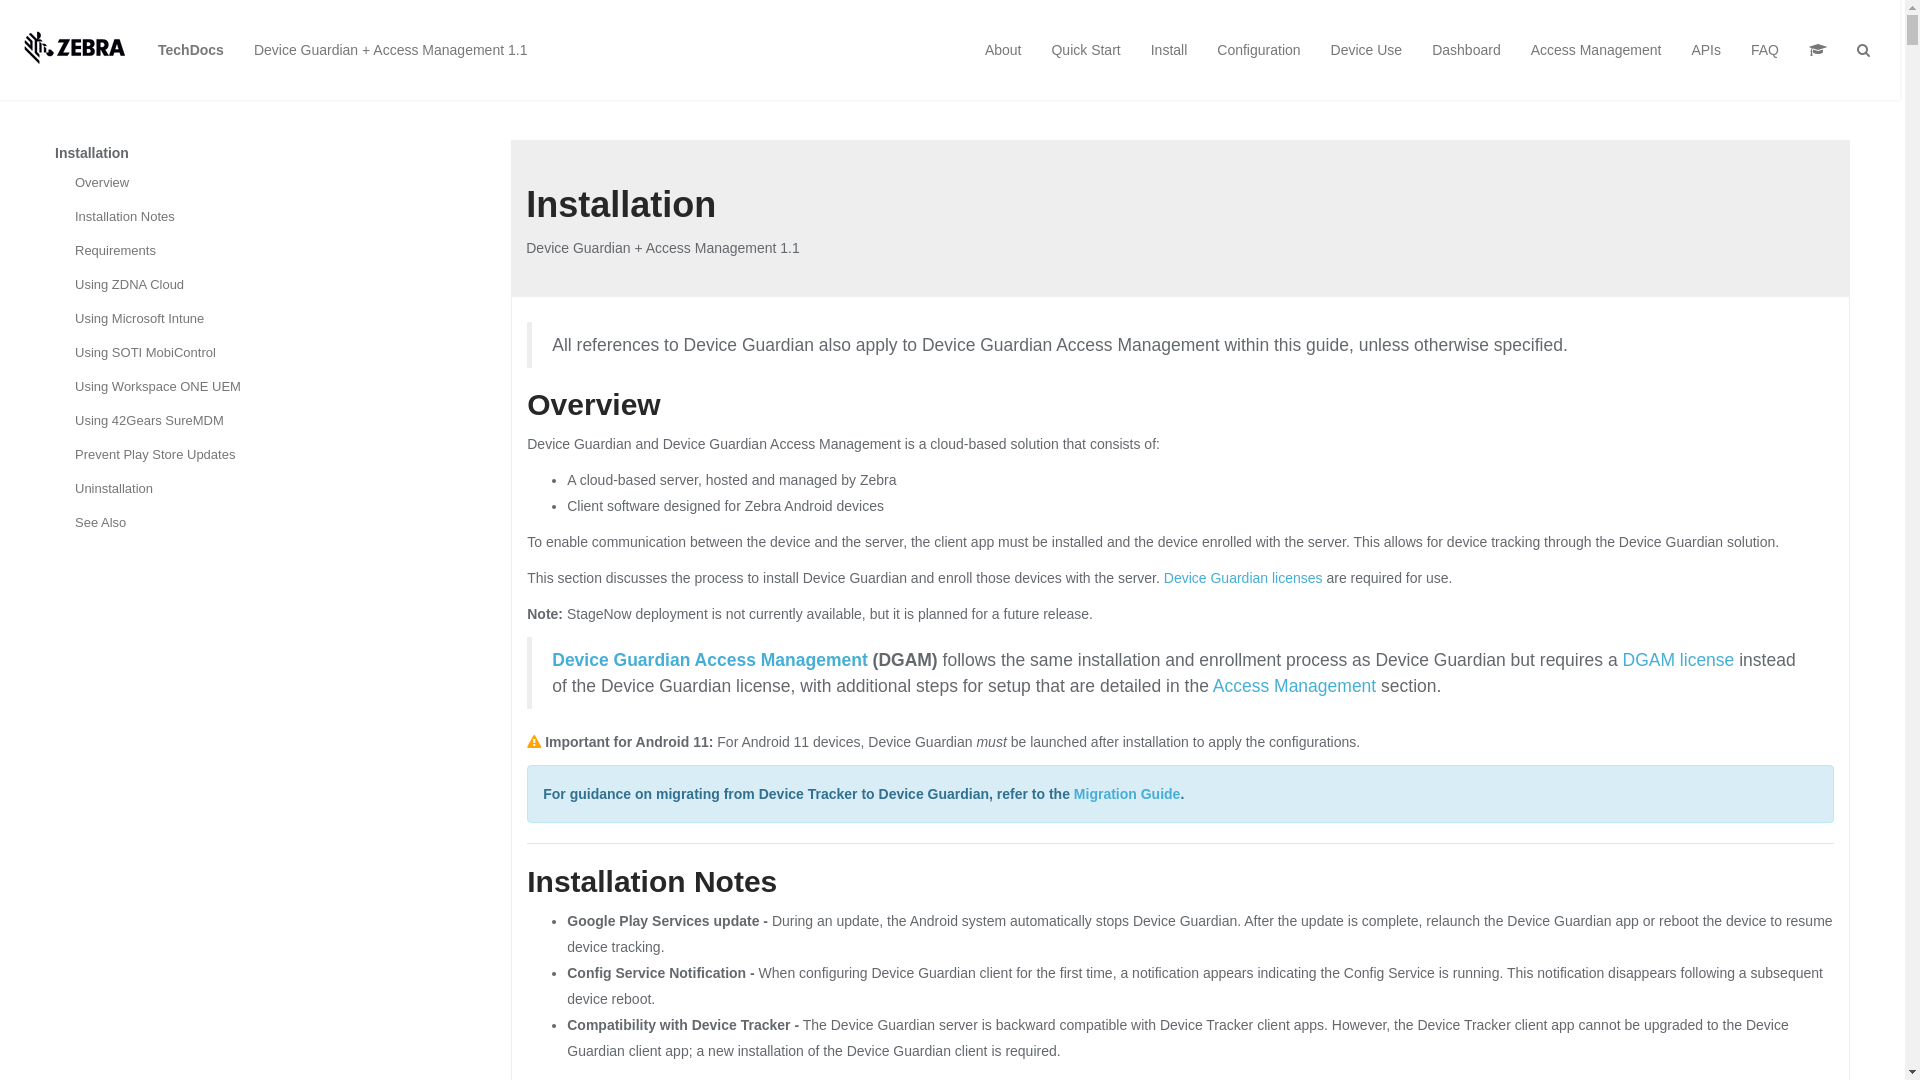The image size is (1920, 1080).
Task: Click Access Management link in note
Action: (1294, 686)
